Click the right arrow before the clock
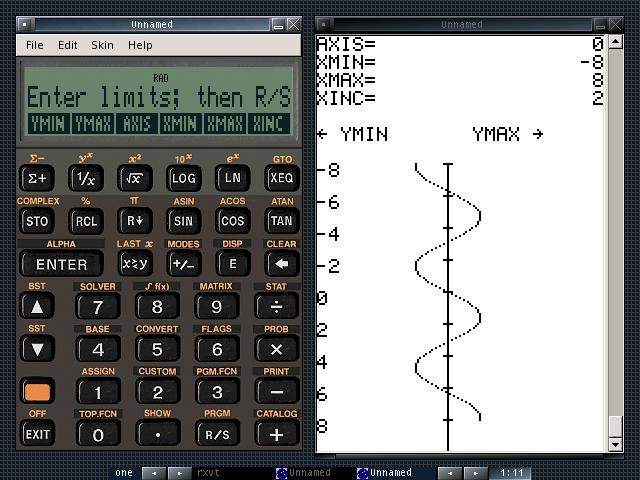This screenshot has height=480, width=640. [476, 473]
